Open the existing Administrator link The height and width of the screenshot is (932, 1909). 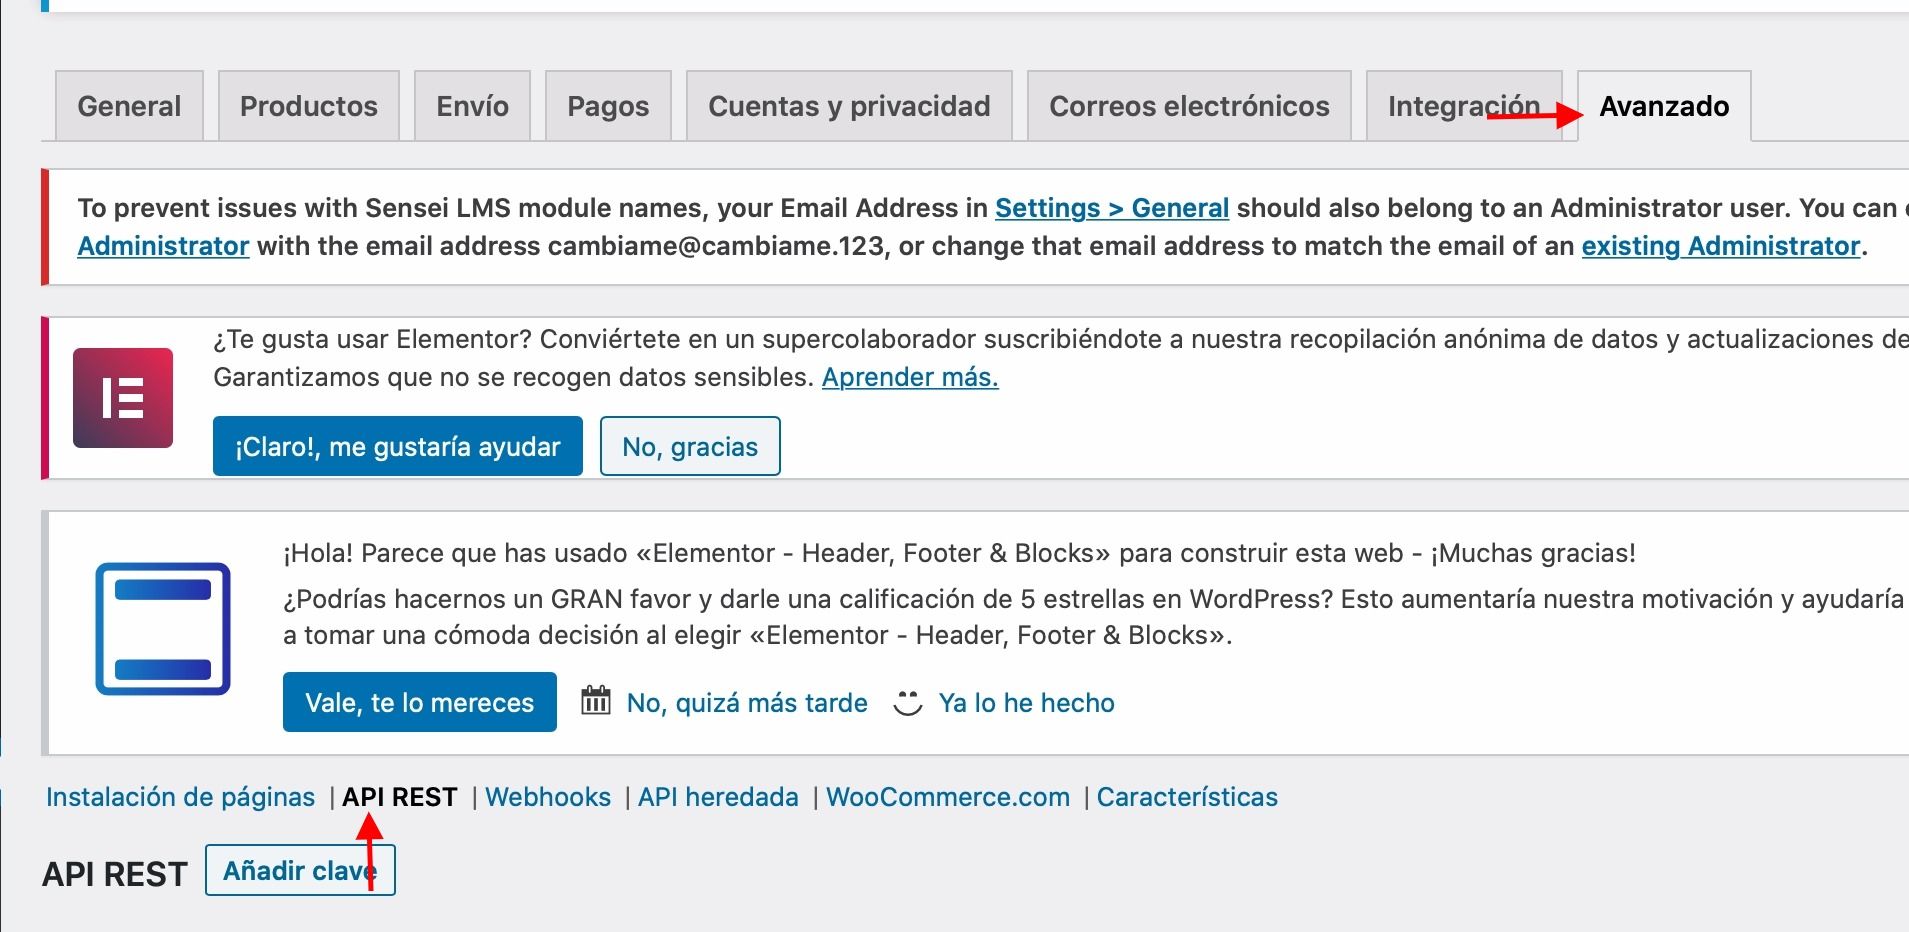1721,246
